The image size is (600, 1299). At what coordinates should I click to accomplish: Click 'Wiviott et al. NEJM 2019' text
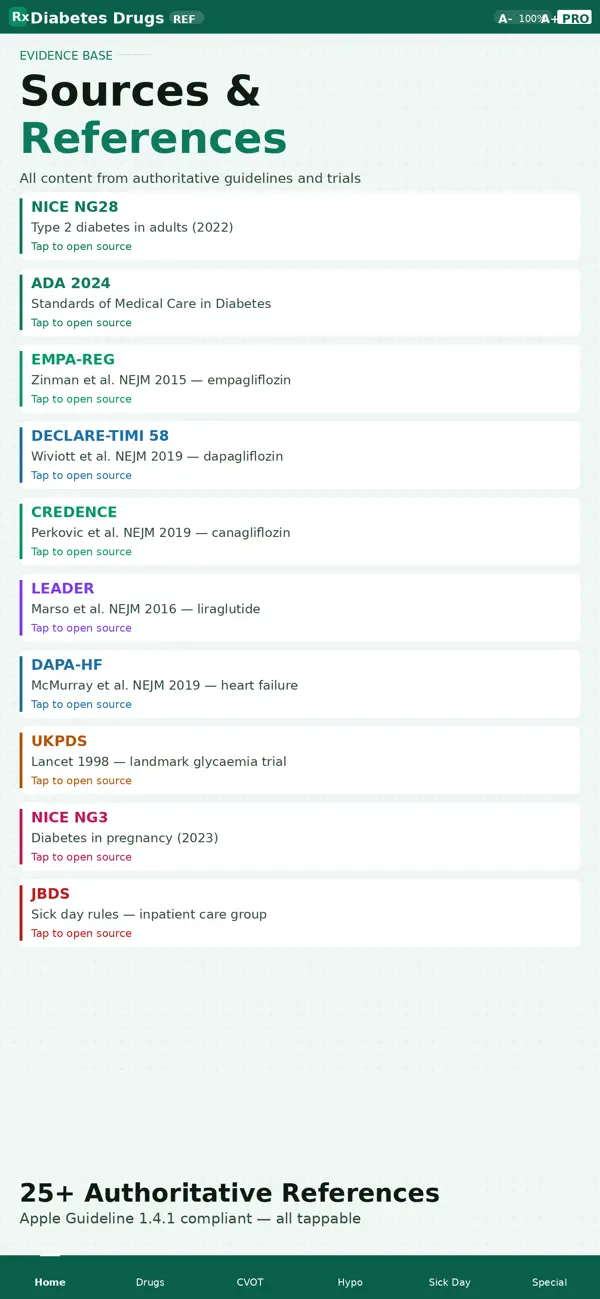click(107, 456)
